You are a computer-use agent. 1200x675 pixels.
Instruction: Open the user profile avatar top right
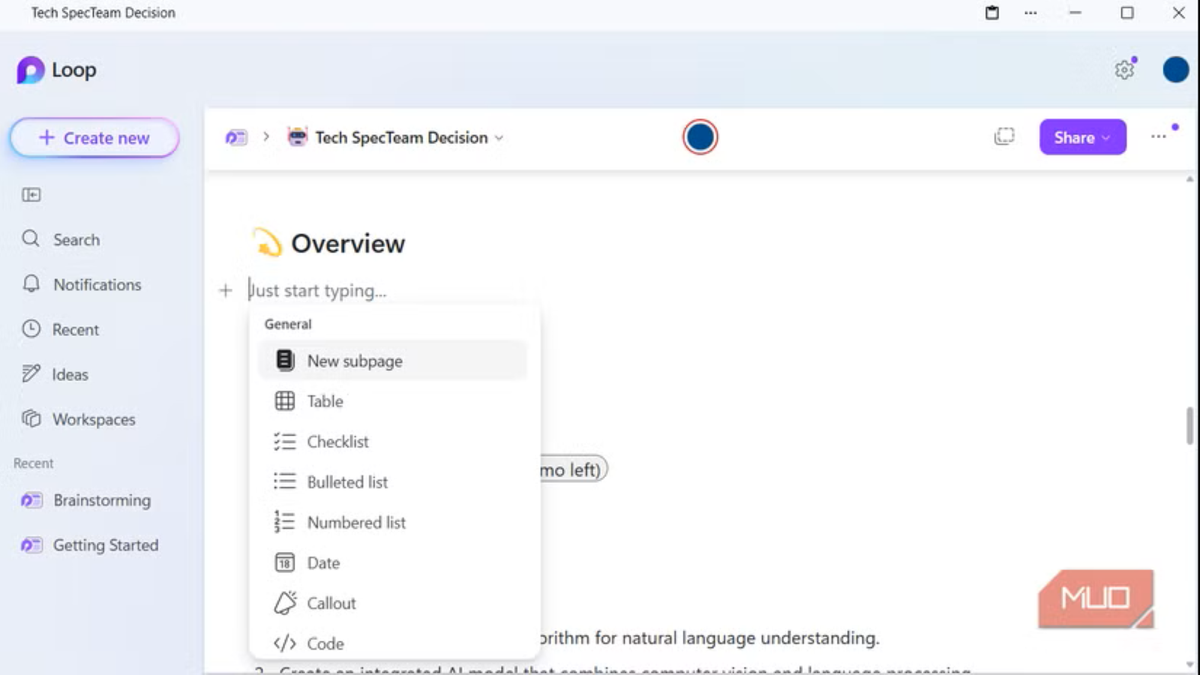click(1175, 70)
